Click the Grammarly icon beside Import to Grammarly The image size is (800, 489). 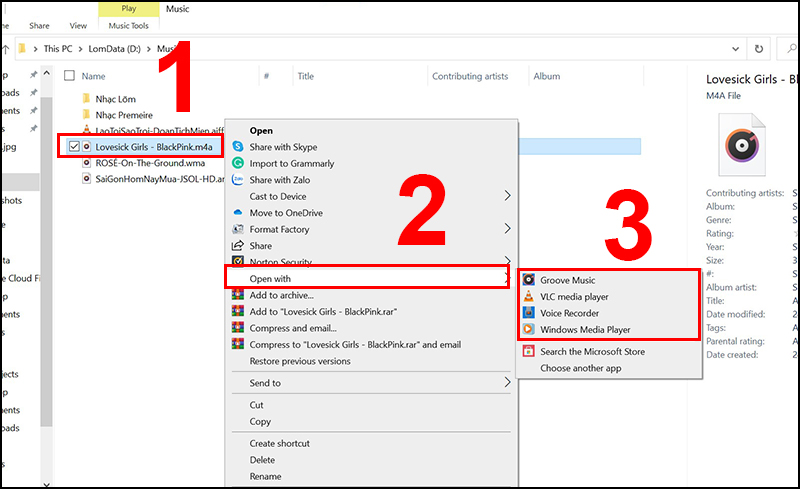click(238, 163)
